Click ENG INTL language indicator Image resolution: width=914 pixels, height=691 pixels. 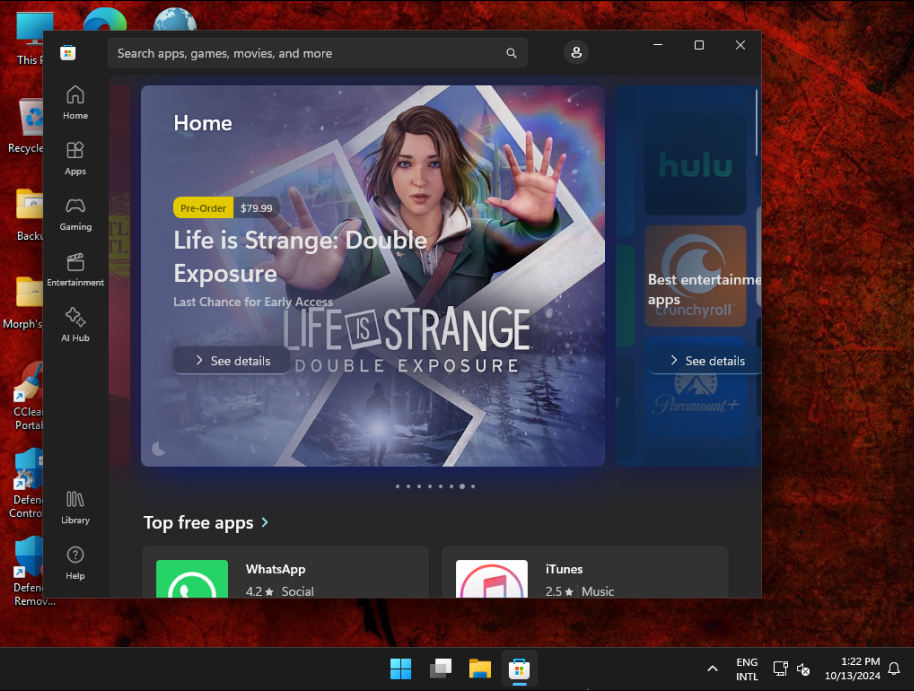point(747,669)
